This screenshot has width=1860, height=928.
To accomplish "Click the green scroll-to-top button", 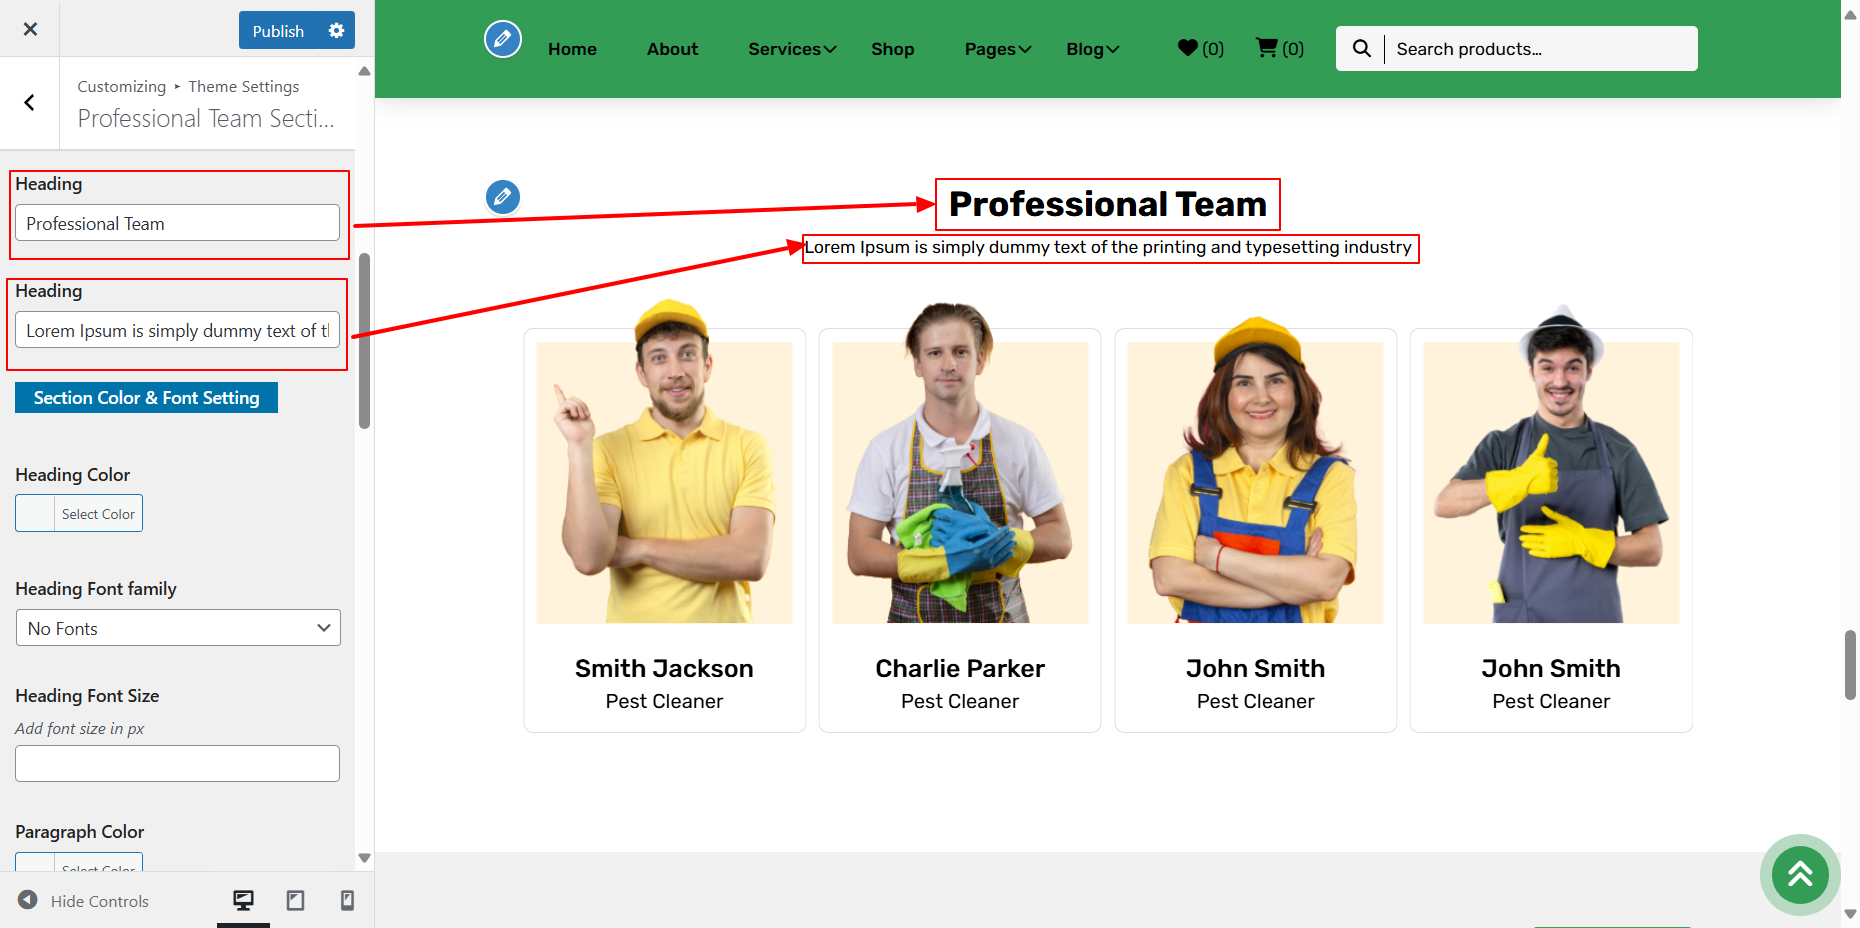I will (x=1799, y=875).
